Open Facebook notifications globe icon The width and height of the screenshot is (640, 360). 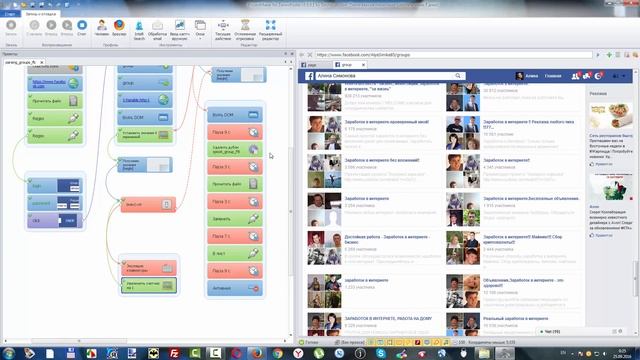(598, 76)
